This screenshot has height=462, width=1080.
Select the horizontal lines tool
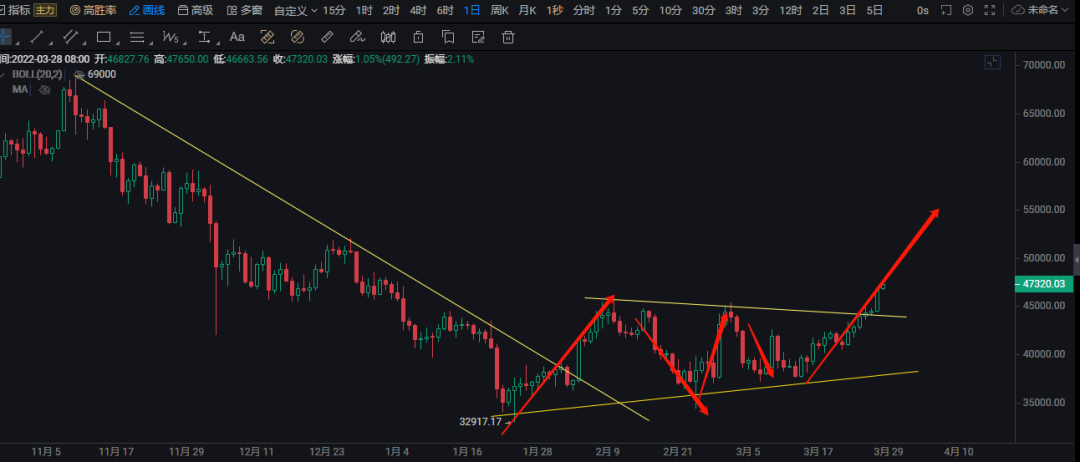point(137,37)
